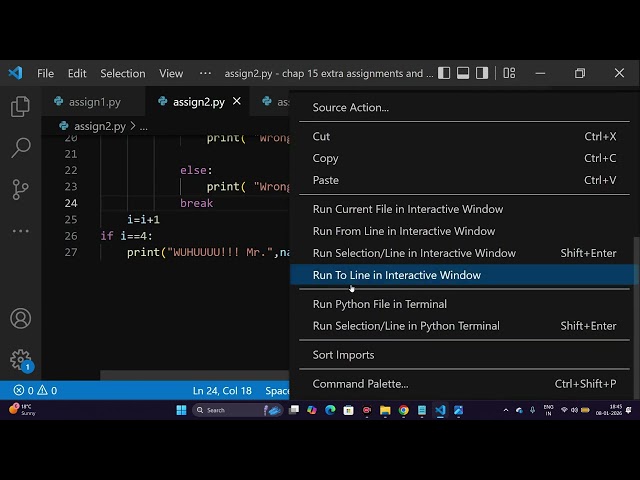Open the Source Control view
This screenshot has width=640, height=480.
pyautogui.click(x=20, y=190)
